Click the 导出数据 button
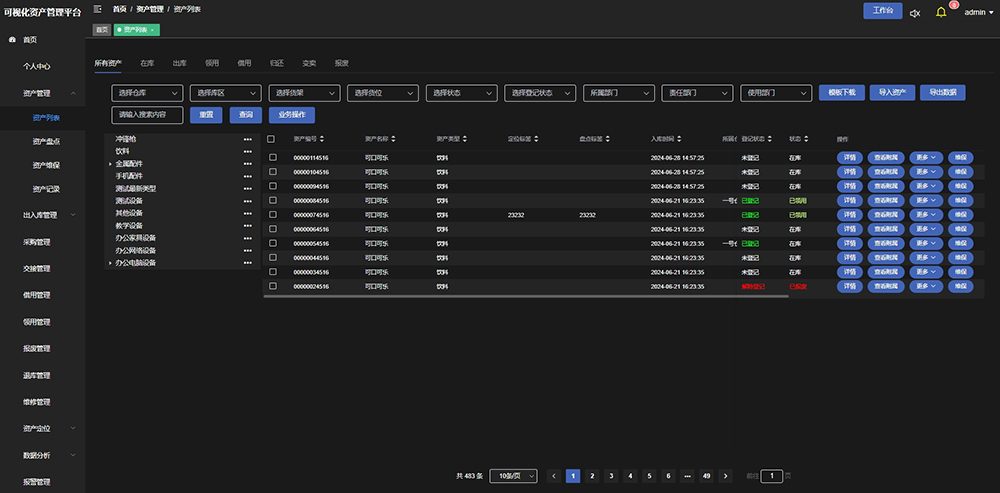The image size is (1000, 493). click(x=942, y=93)
